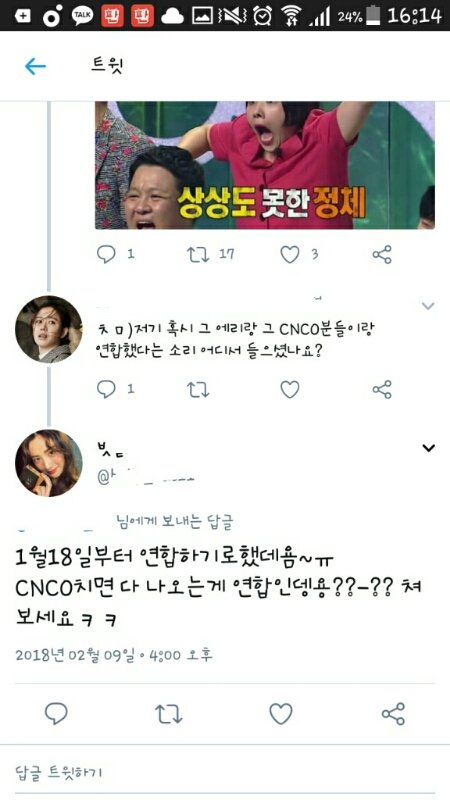Tap the back arrow beside 트윗

[35, 66]
